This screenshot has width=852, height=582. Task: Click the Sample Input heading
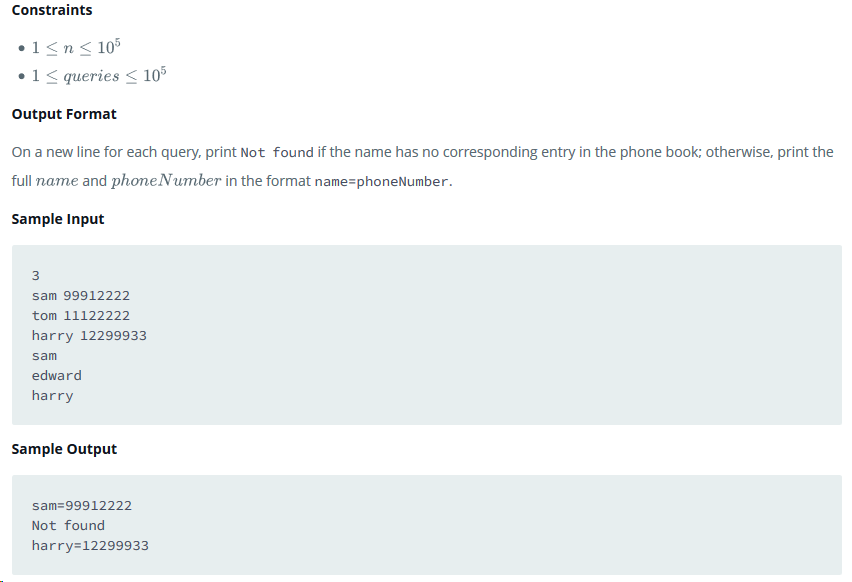click(58, 219)
